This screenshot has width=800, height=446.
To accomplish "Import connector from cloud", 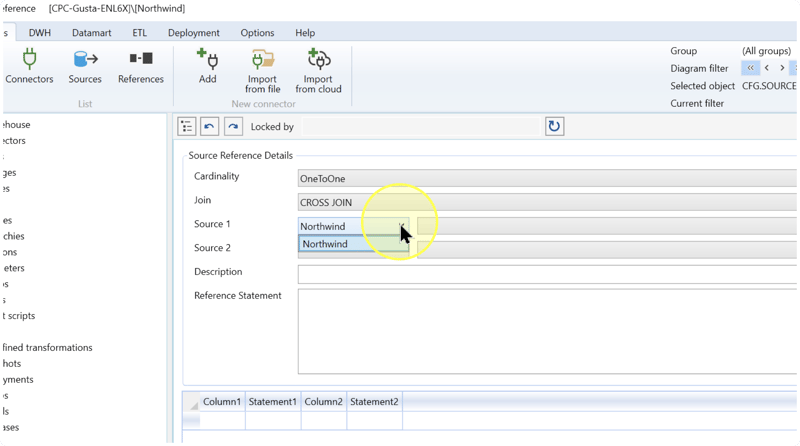I will pos(318,70).
